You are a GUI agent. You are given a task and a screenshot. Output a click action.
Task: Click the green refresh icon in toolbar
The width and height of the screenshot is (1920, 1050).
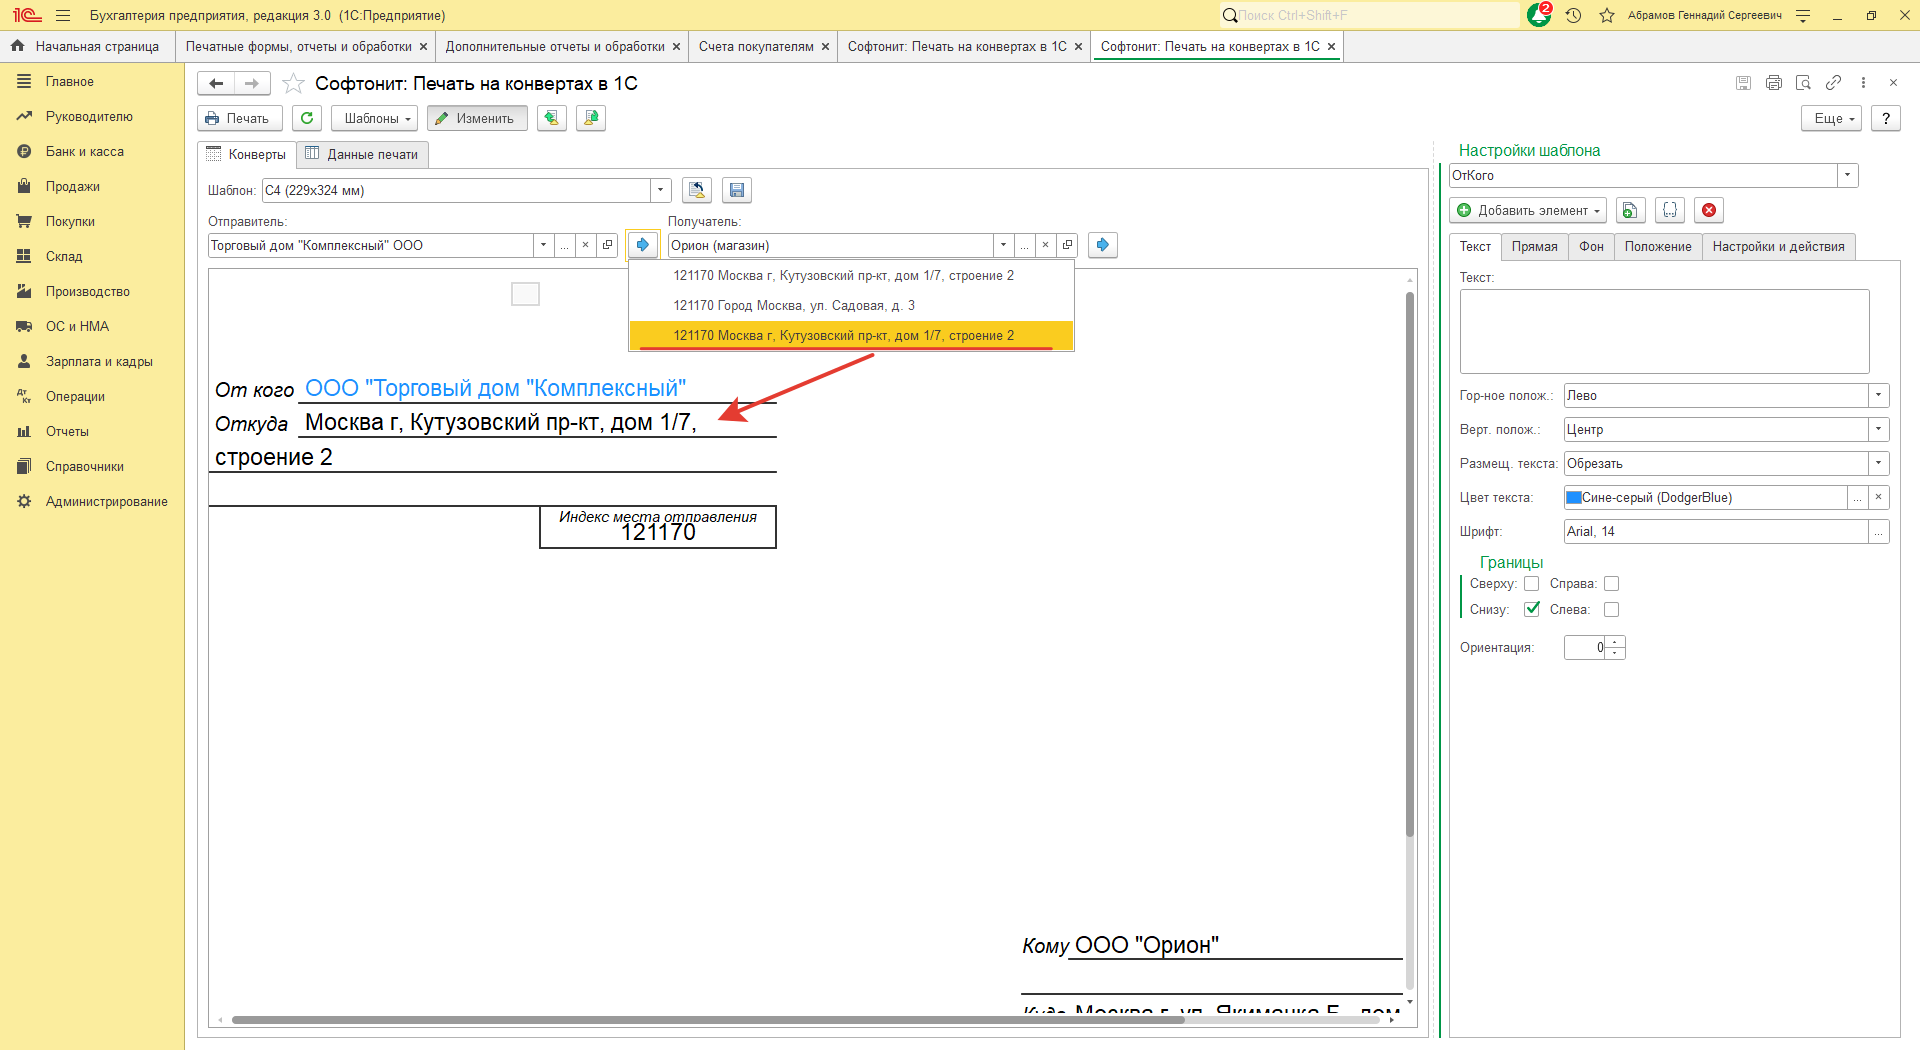coord(307,118)
